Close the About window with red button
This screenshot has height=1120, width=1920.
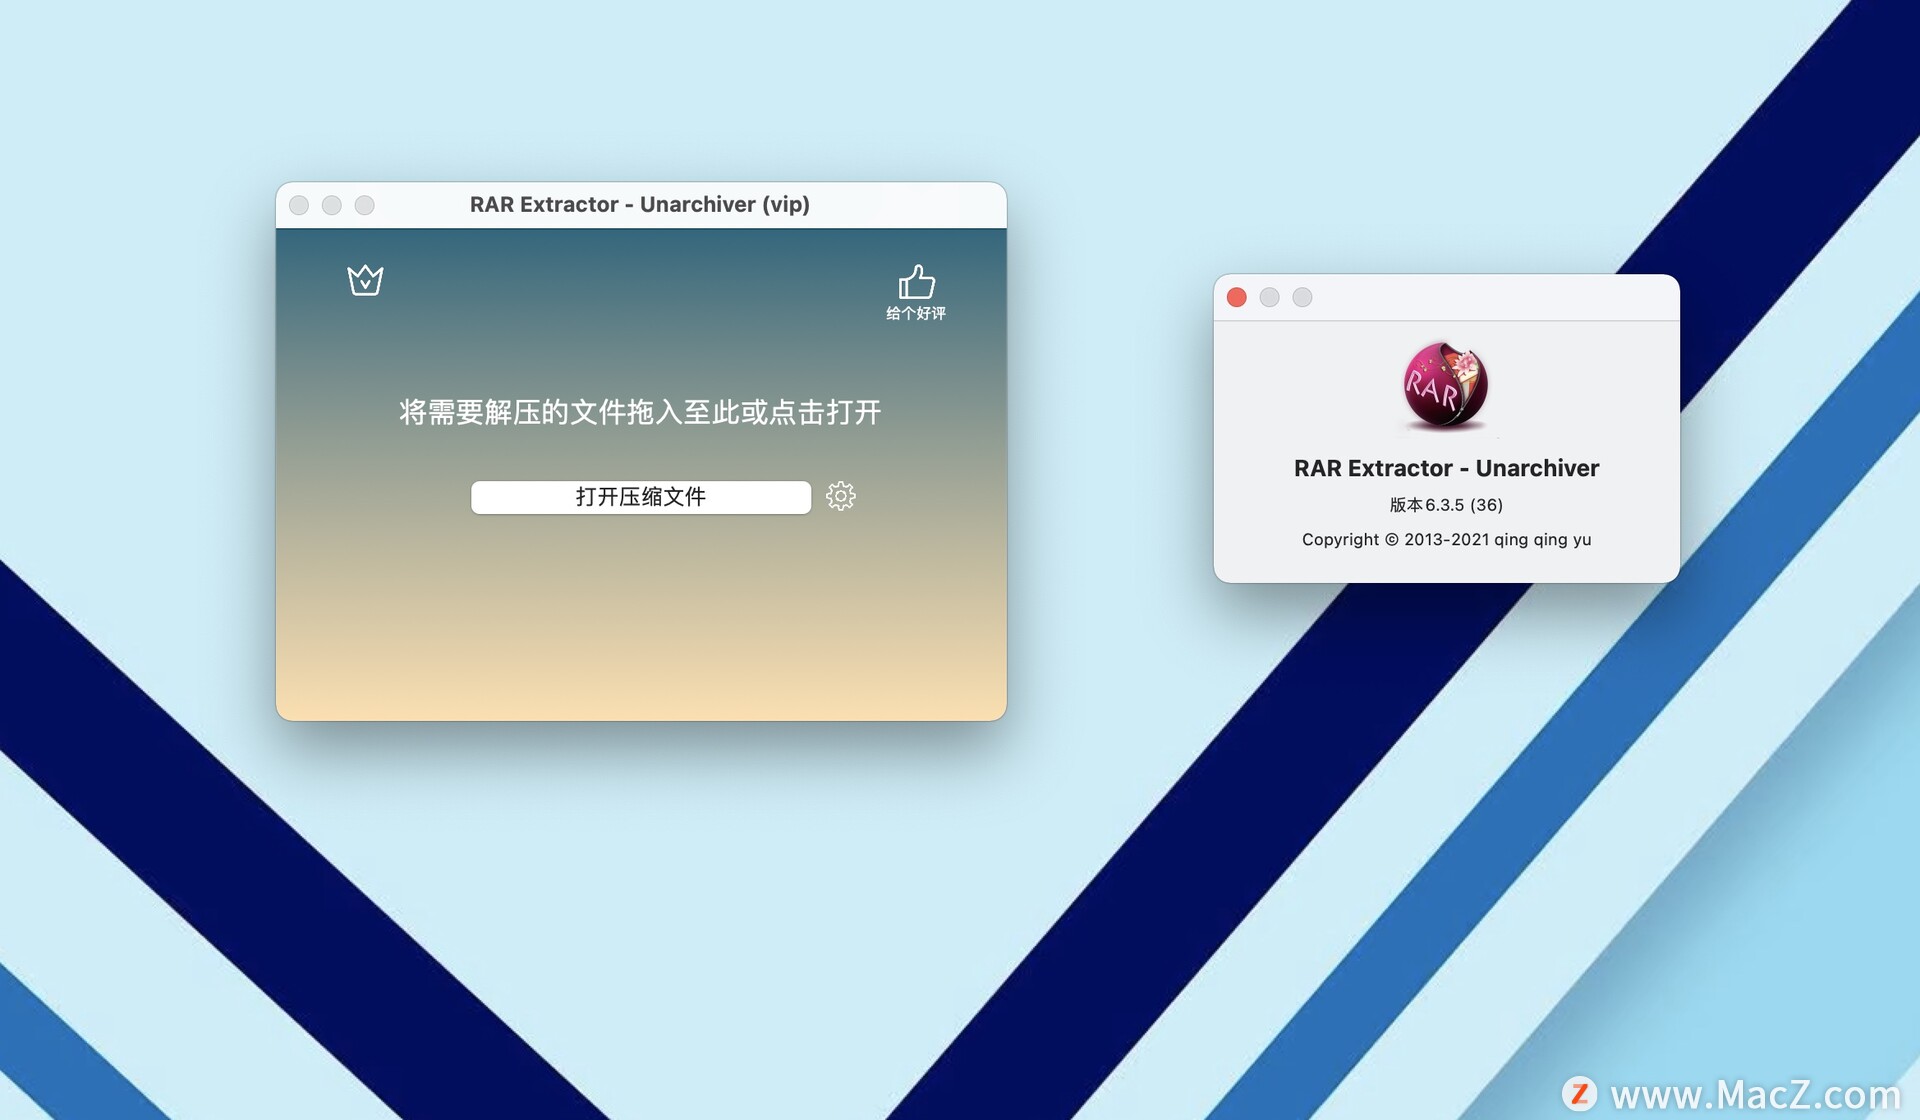coord(1236,297)
